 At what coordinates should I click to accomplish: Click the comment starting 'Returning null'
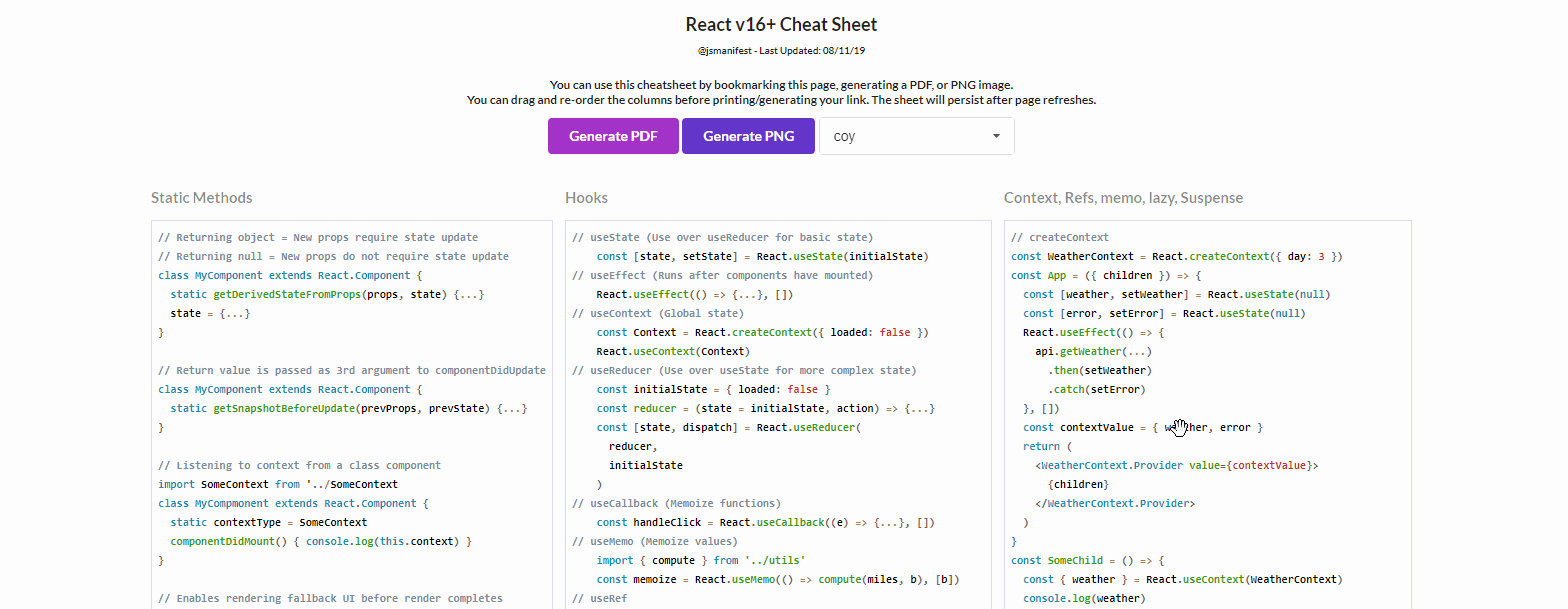pos(334,256)
